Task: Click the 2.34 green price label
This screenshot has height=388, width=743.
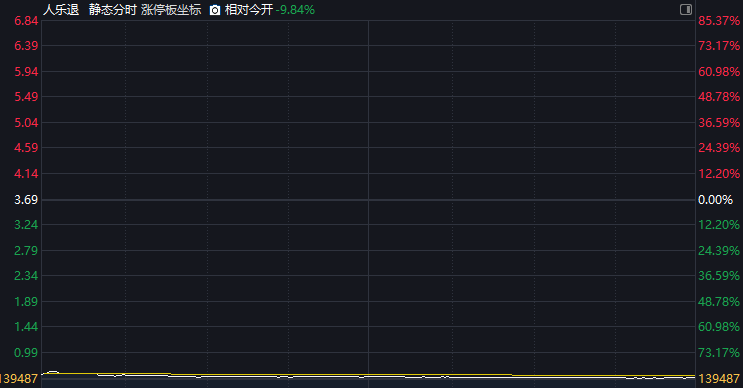Action: [26, 276]
